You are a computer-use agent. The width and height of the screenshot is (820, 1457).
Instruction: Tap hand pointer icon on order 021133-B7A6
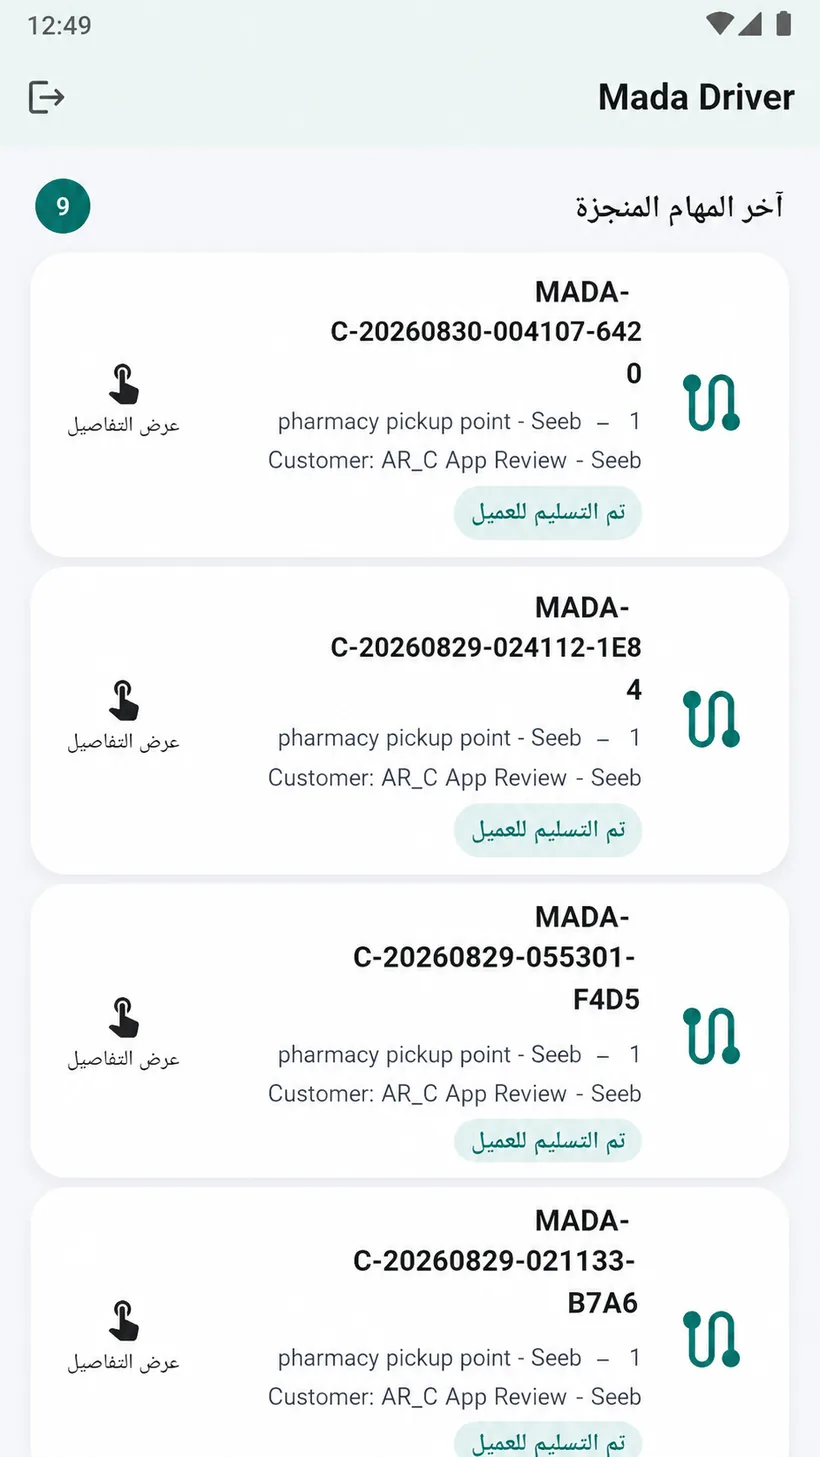coord(124,1321)
